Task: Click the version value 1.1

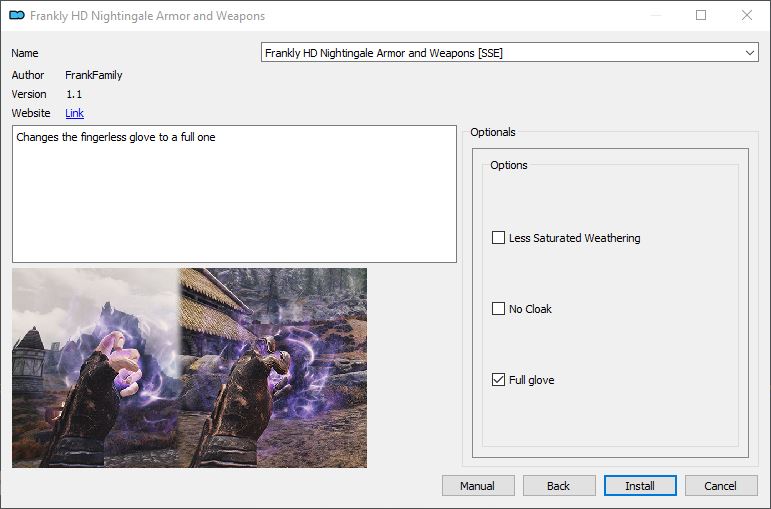Action: point(74,94)
